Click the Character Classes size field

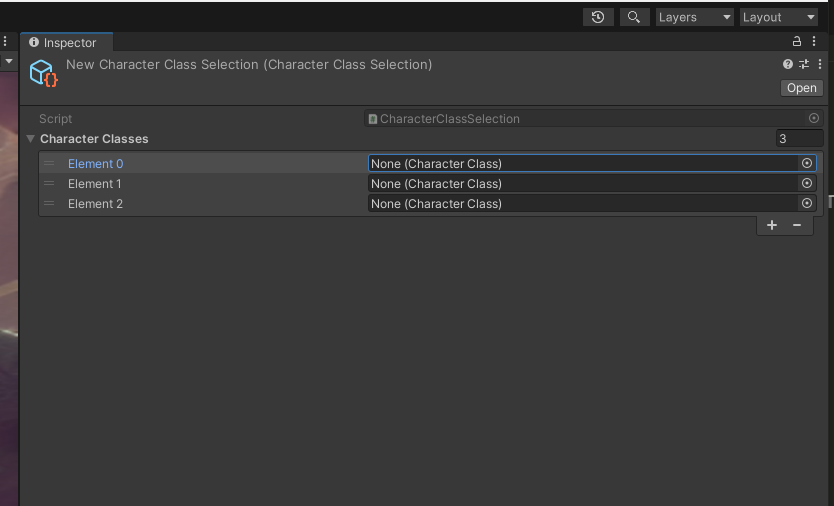click(x=799, y=139)
